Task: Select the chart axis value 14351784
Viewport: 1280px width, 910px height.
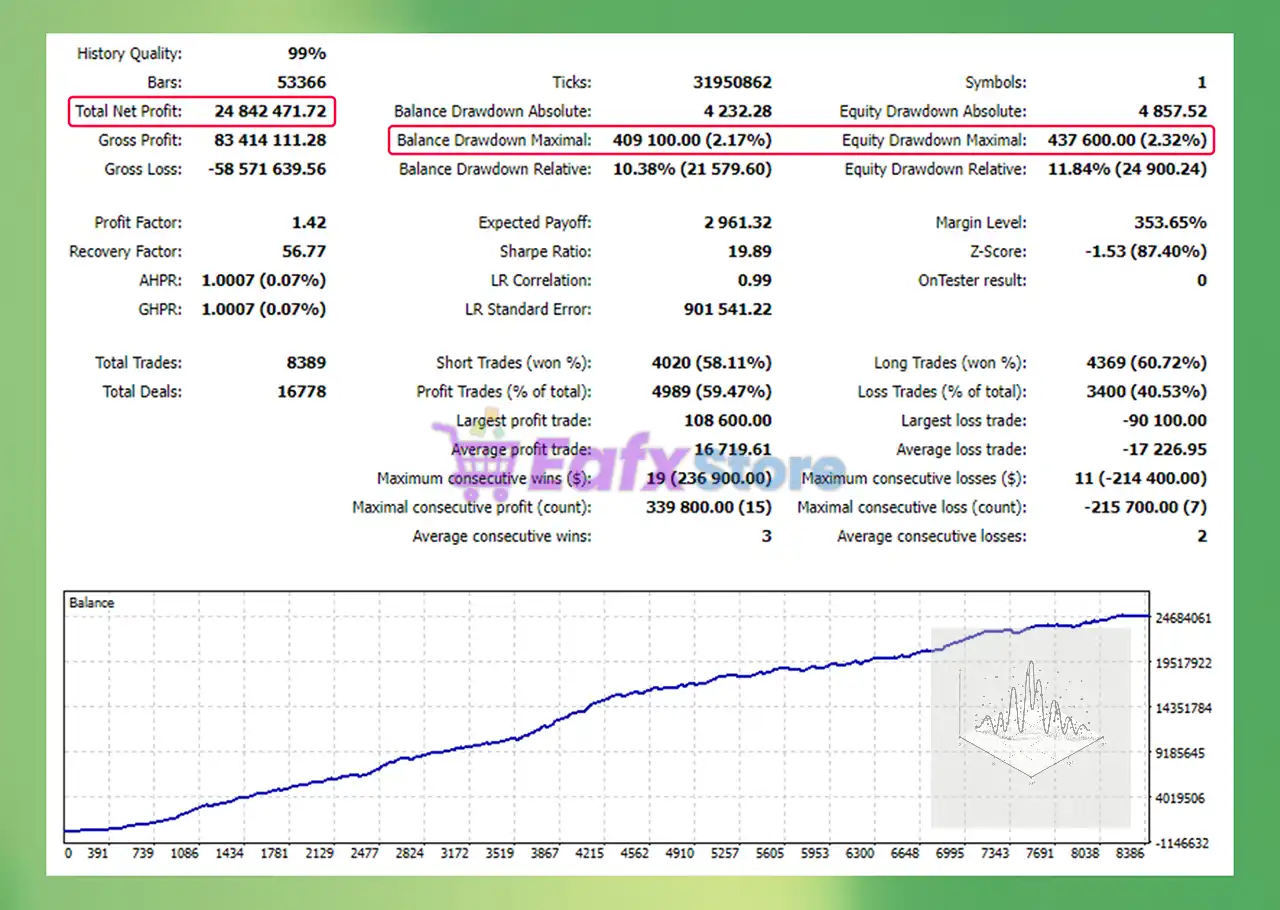Action: (x=1184, y=708)
